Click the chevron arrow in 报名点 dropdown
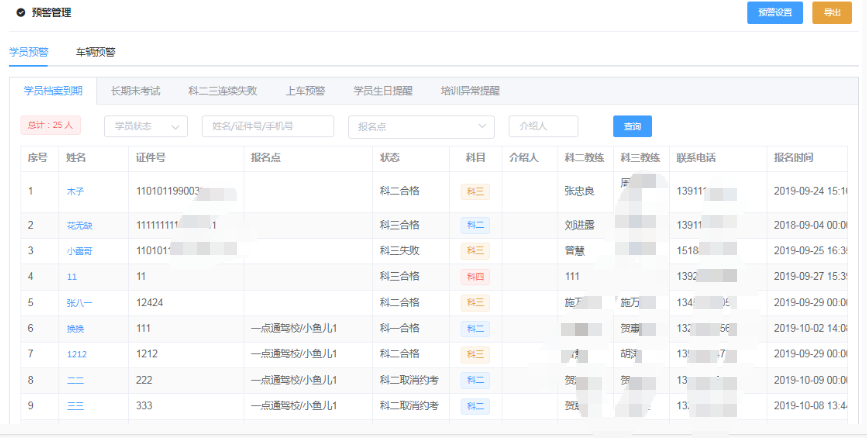Viewport: 867px width, 438px height. click(482, 126)
